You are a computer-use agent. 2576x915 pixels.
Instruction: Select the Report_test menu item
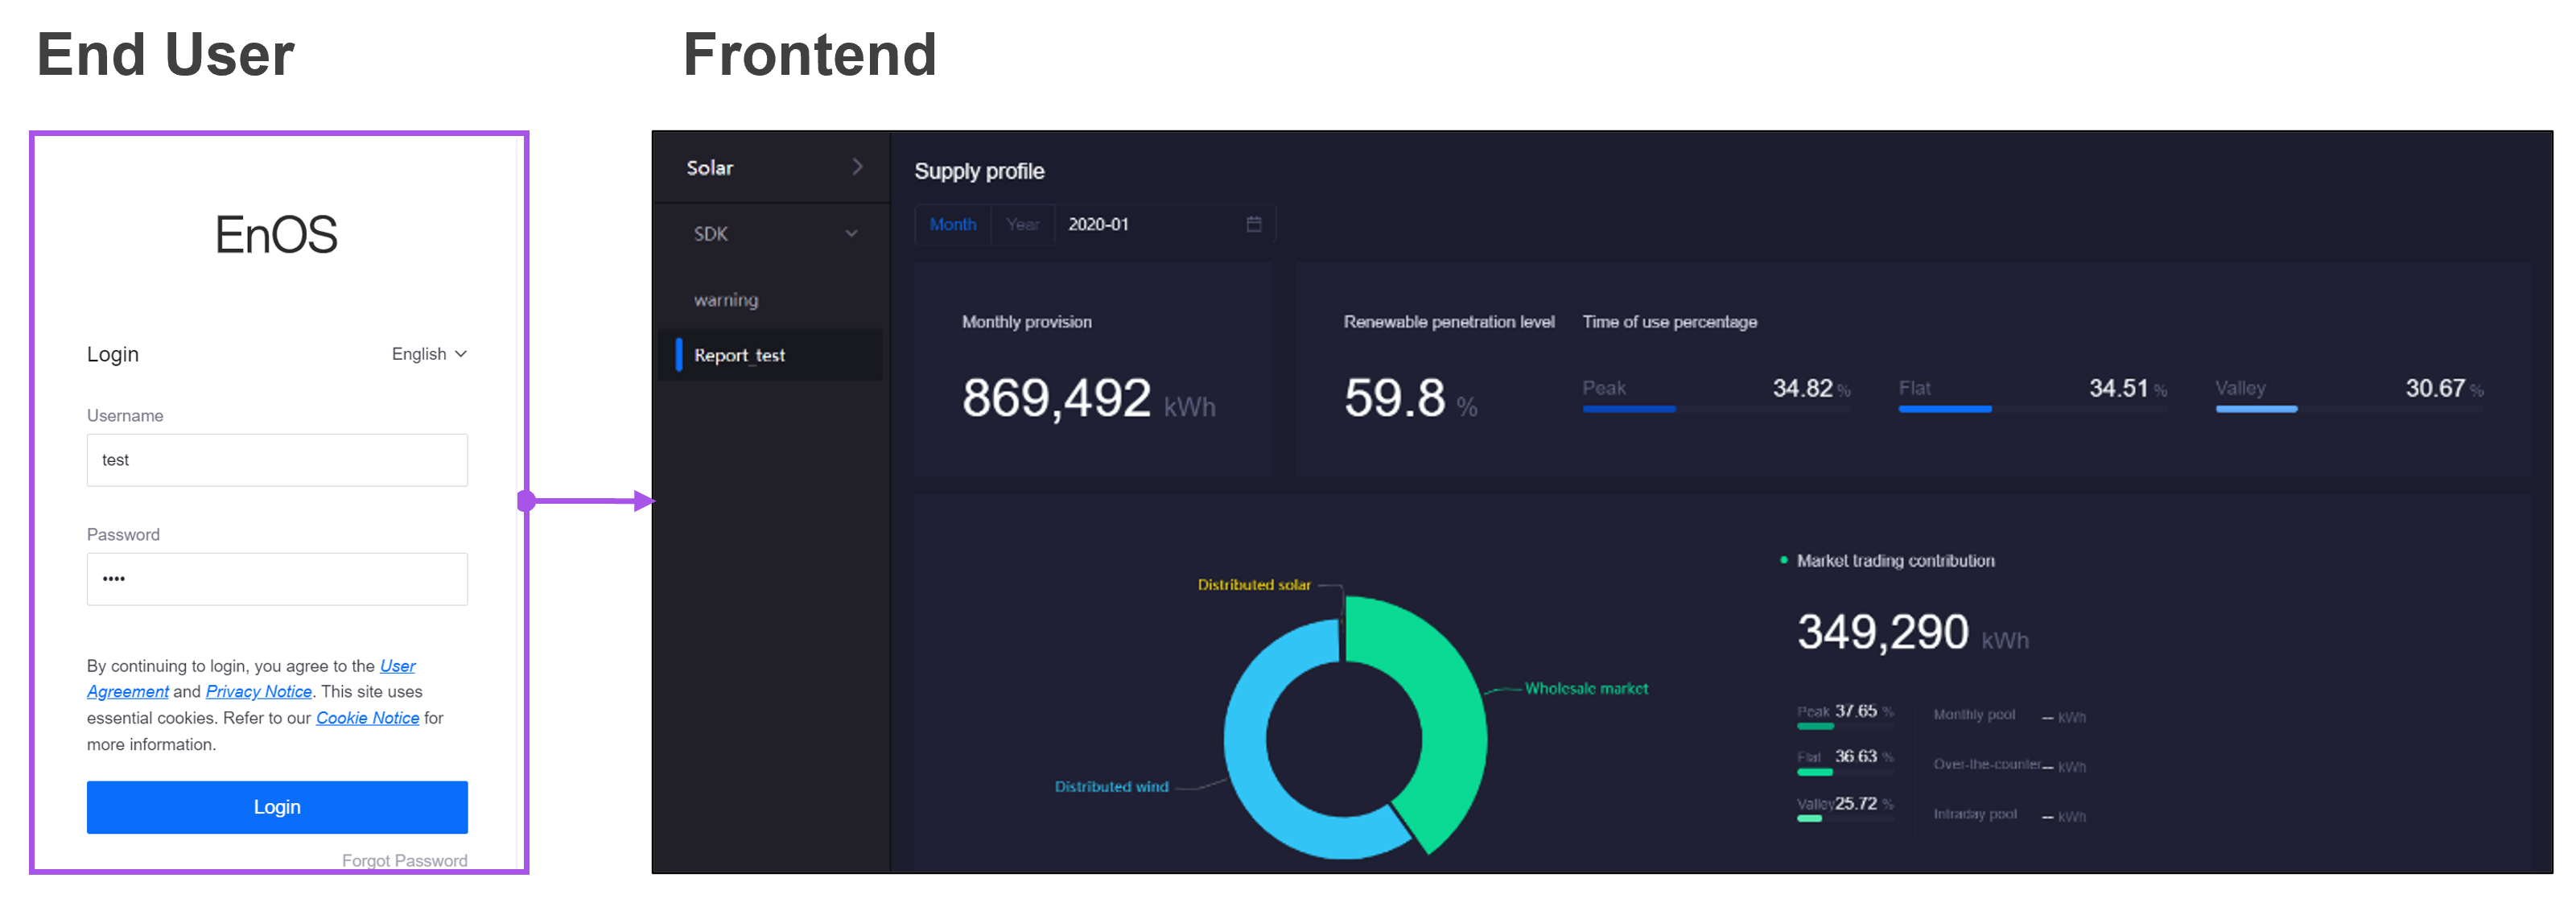pyautogui.click(x=739, y=355)
